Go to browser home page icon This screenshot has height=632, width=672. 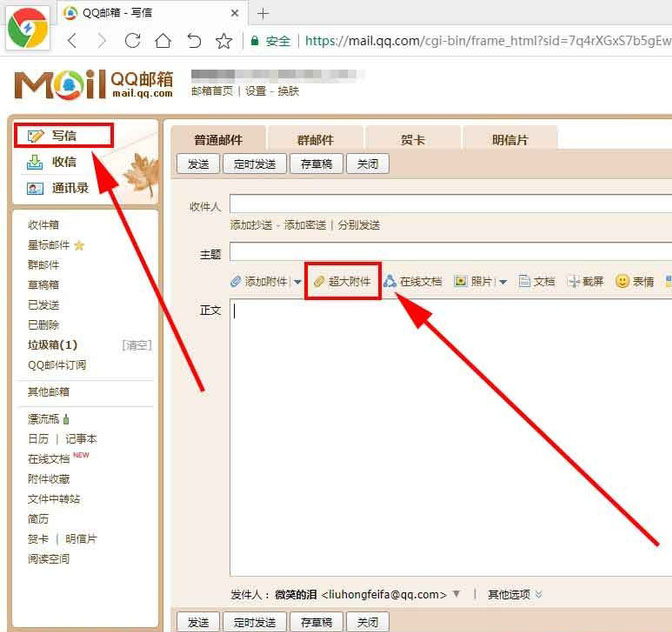pos(163,41)
